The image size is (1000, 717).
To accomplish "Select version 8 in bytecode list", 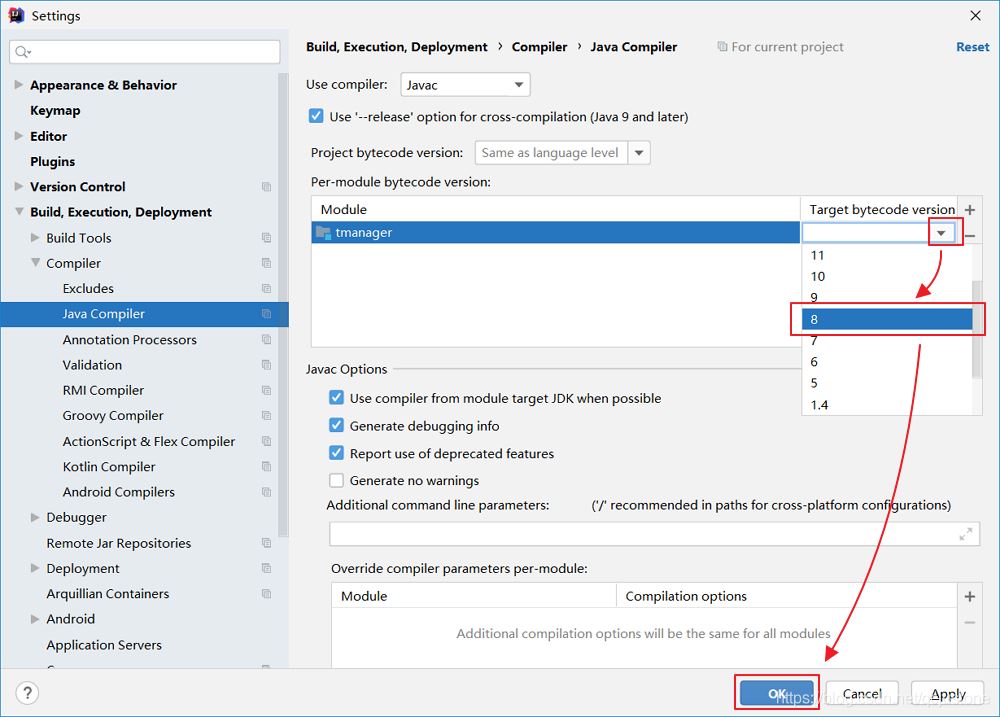I will click(x=886, y=320).
